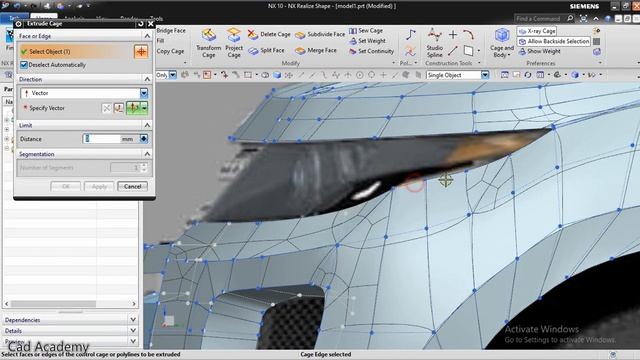Toggle Deselect Automatically checkbox
The image size is (640, 360).
coord(24,65)
